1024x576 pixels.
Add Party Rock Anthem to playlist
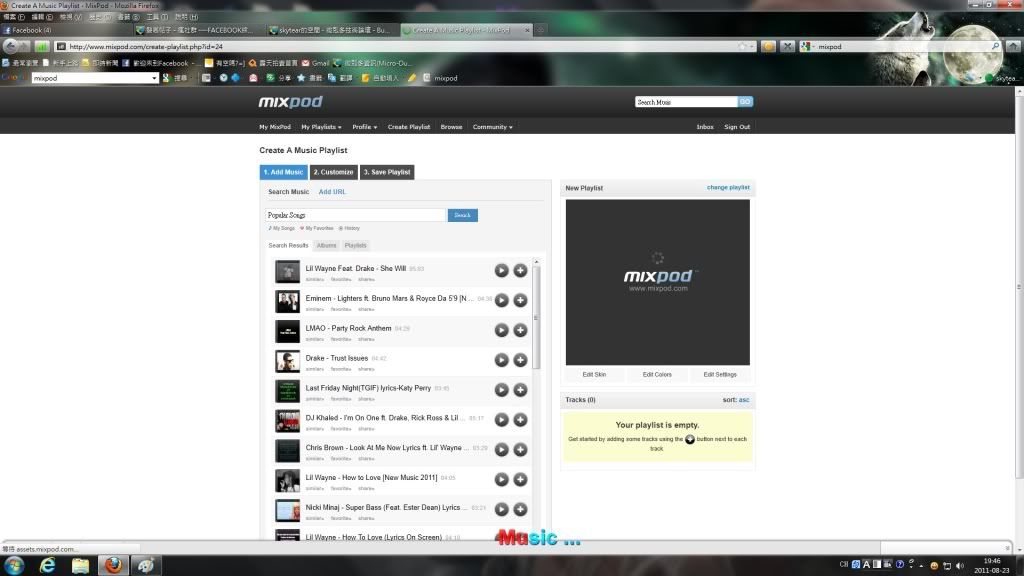point(520,330)
